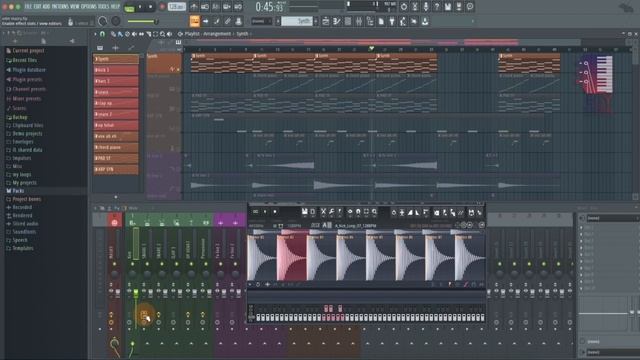Image resolution: width=640 pixels, height=360 pixels.
Task: Open the playlist options menu arrow
Action: [96, 34]
